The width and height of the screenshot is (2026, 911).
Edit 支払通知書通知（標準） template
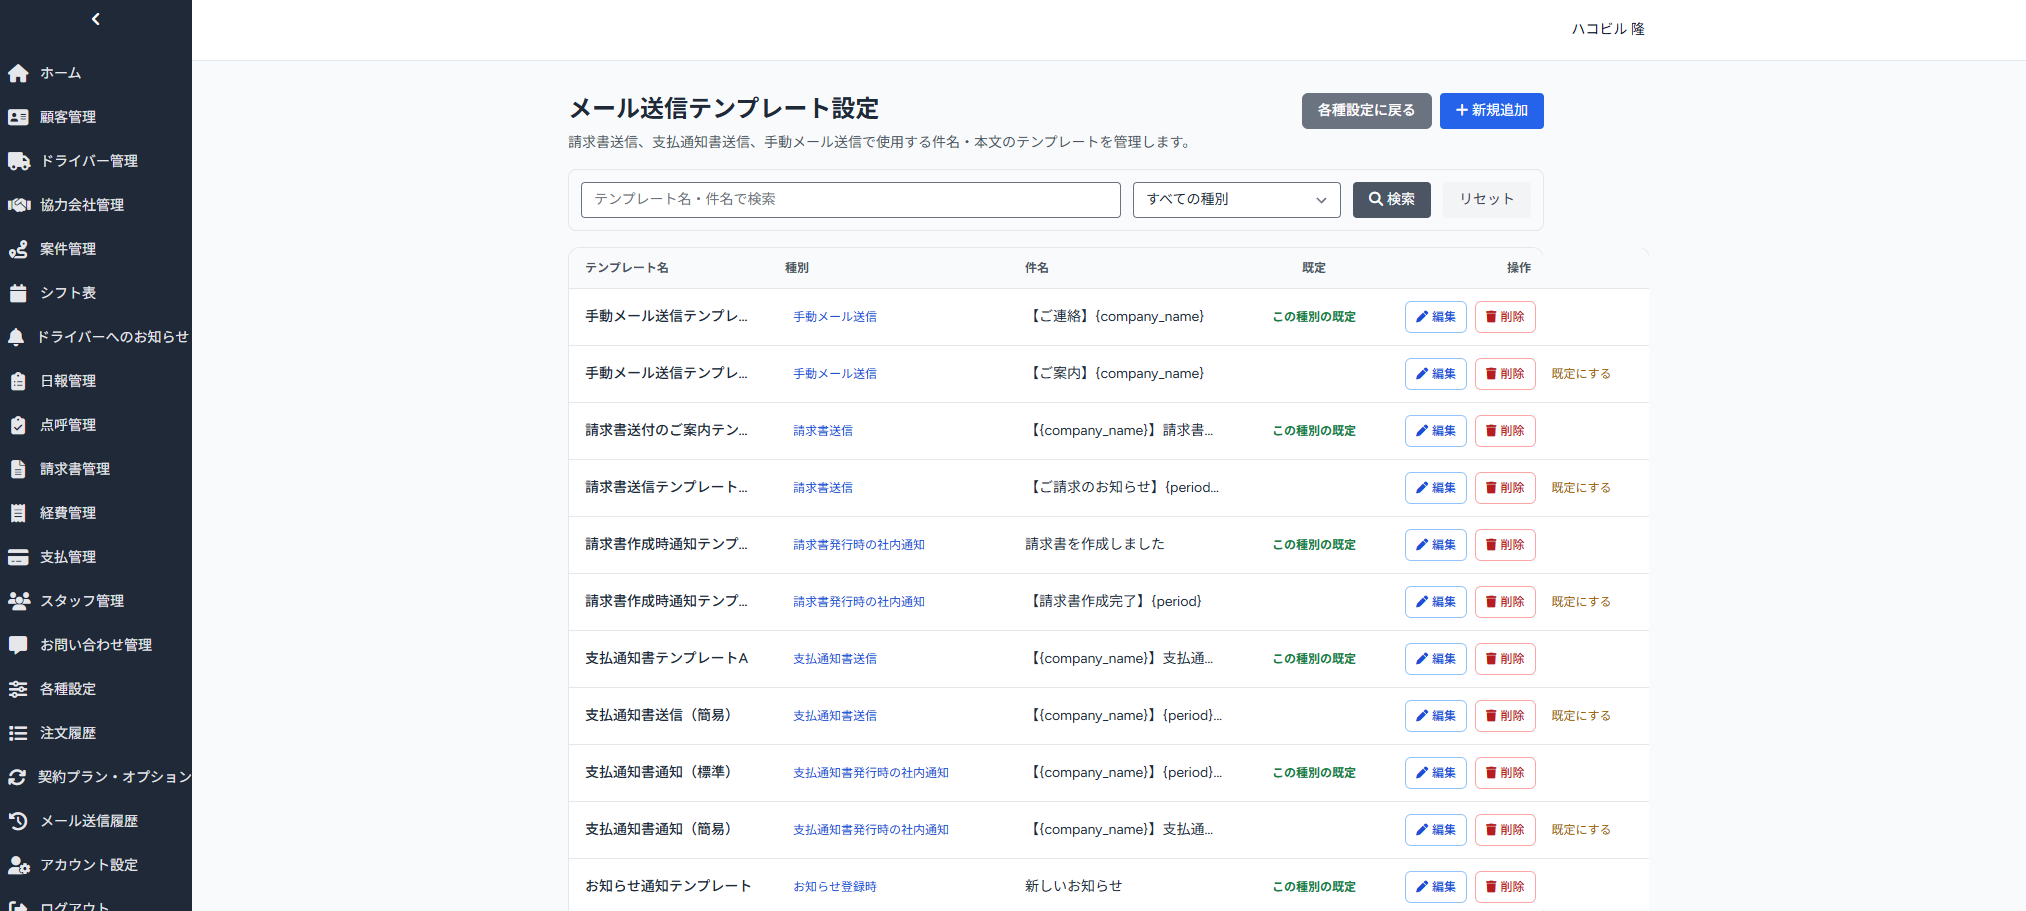click(x=1435, y=773)
